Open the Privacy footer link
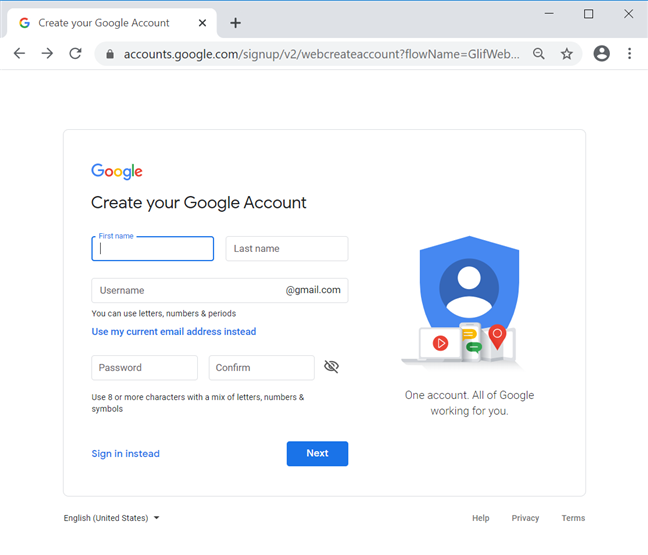The width and height of the screenshot is (648, 555). 525,518
